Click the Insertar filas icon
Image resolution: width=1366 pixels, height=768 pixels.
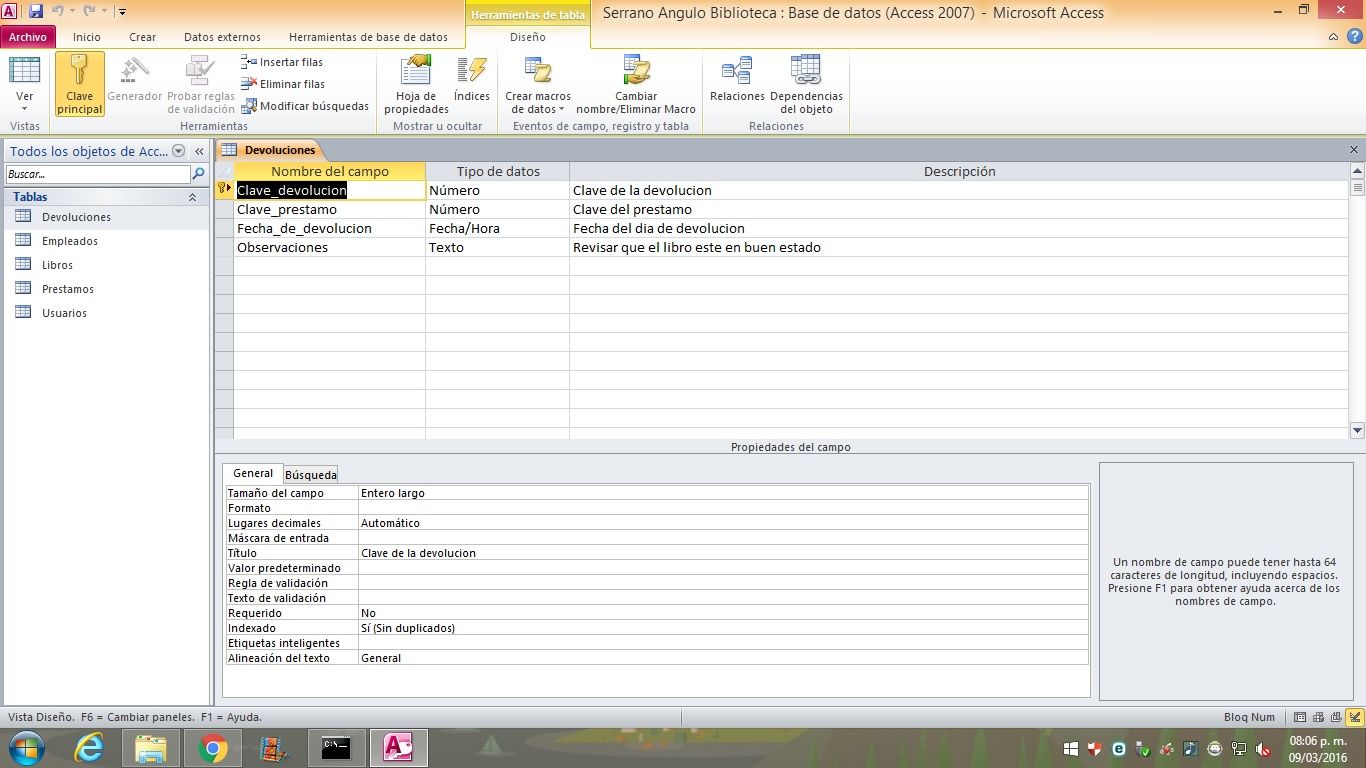[x=250, y=62]
